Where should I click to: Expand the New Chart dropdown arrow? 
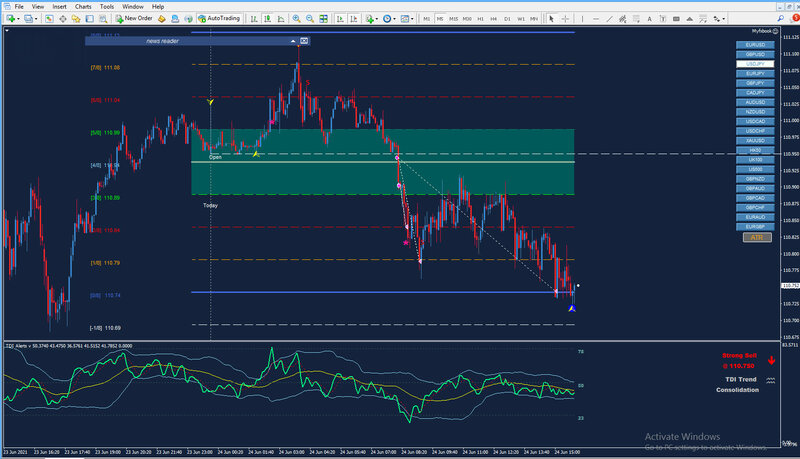point(18,19)
